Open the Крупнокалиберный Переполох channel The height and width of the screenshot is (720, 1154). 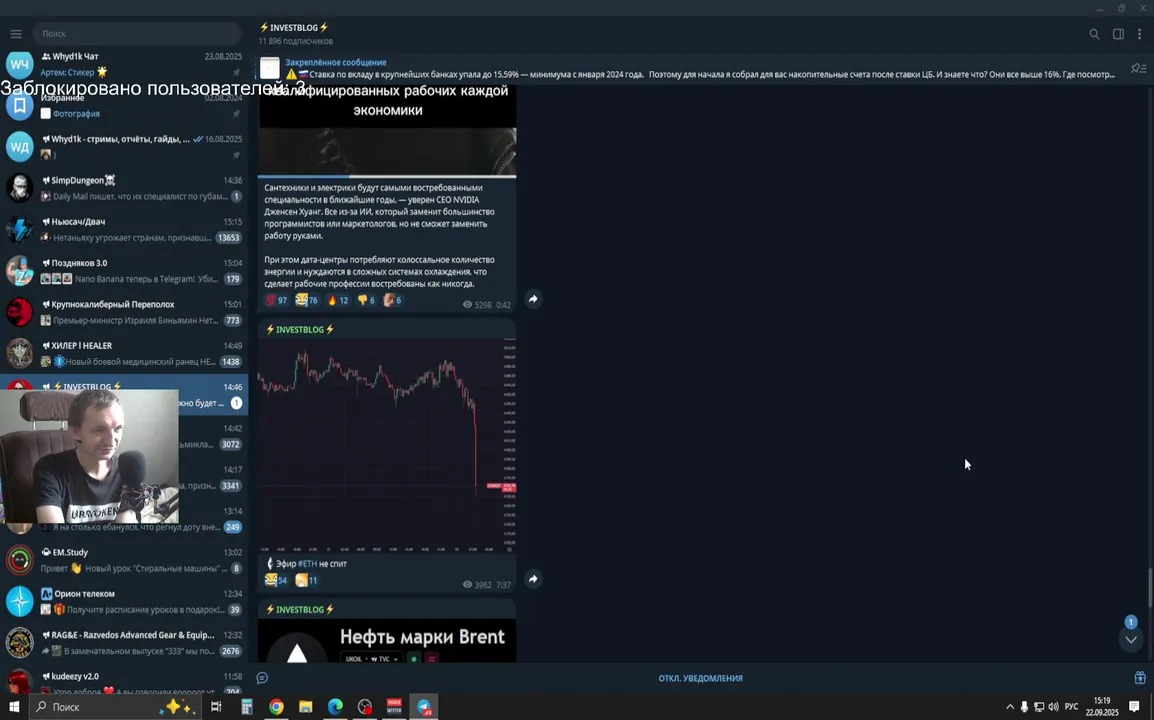pos(124,311)
